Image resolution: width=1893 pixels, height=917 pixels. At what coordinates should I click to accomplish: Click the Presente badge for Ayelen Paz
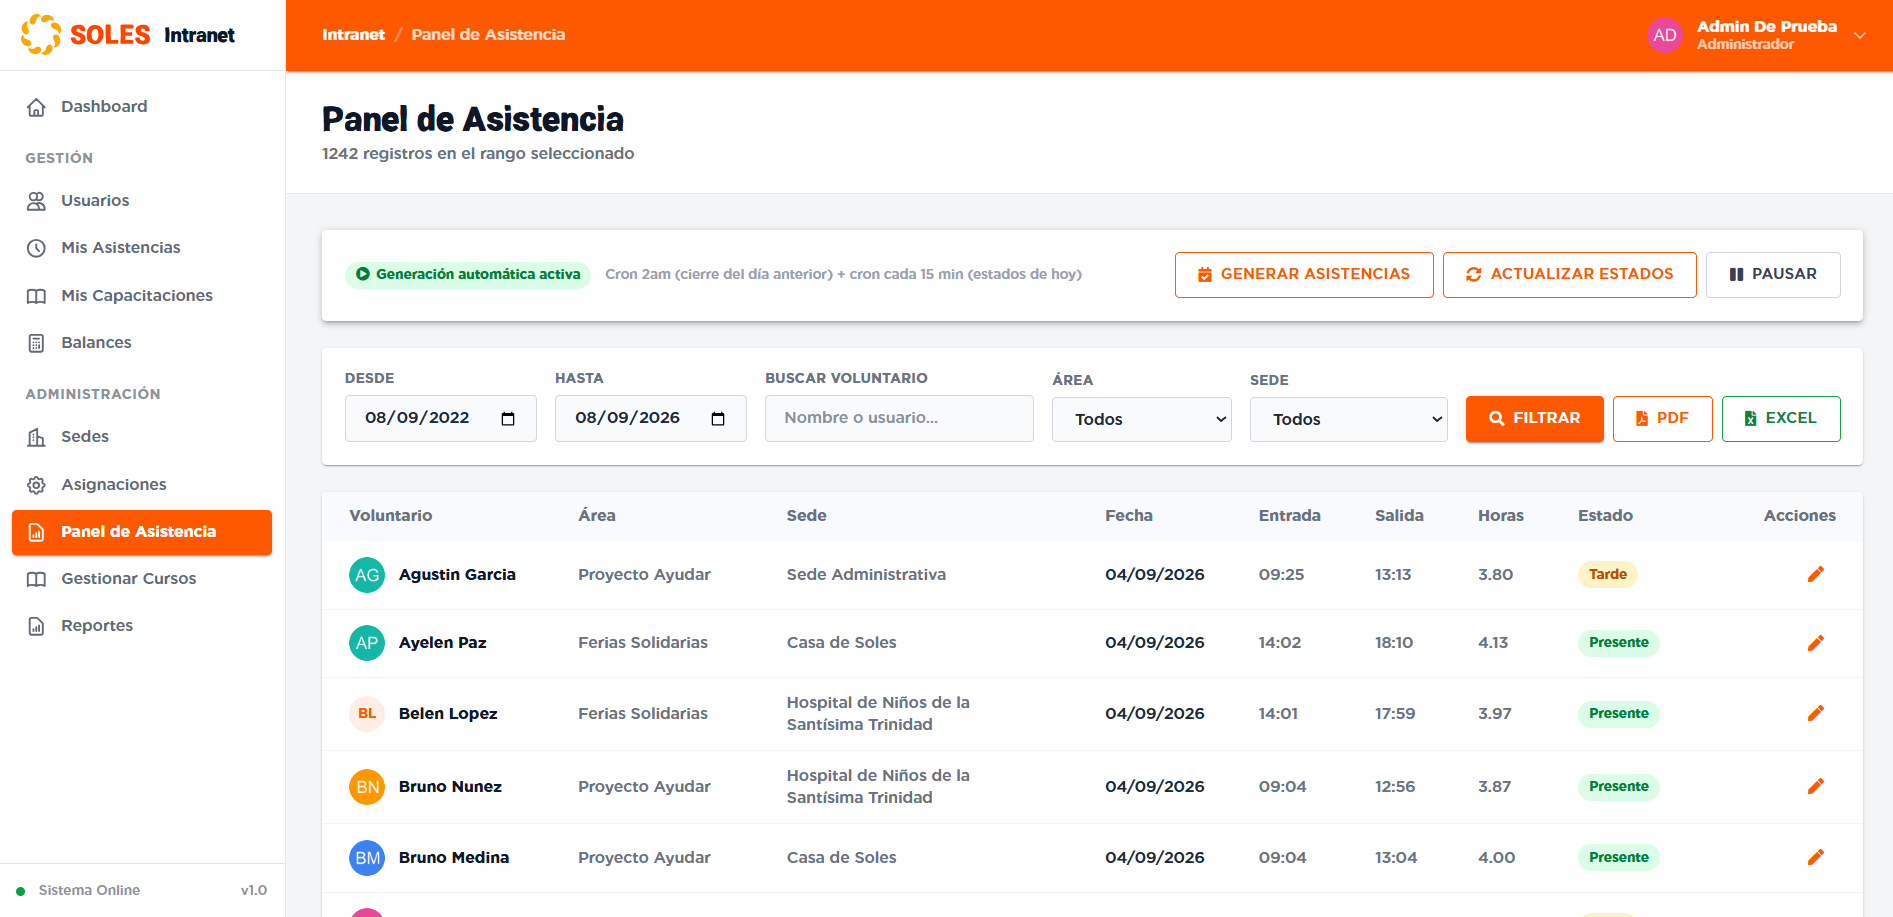[1619, 643]
